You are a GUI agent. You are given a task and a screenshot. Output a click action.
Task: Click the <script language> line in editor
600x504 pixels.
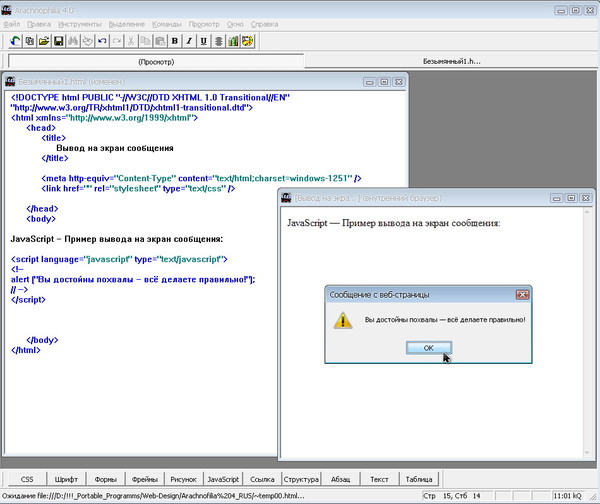[119, 259]
